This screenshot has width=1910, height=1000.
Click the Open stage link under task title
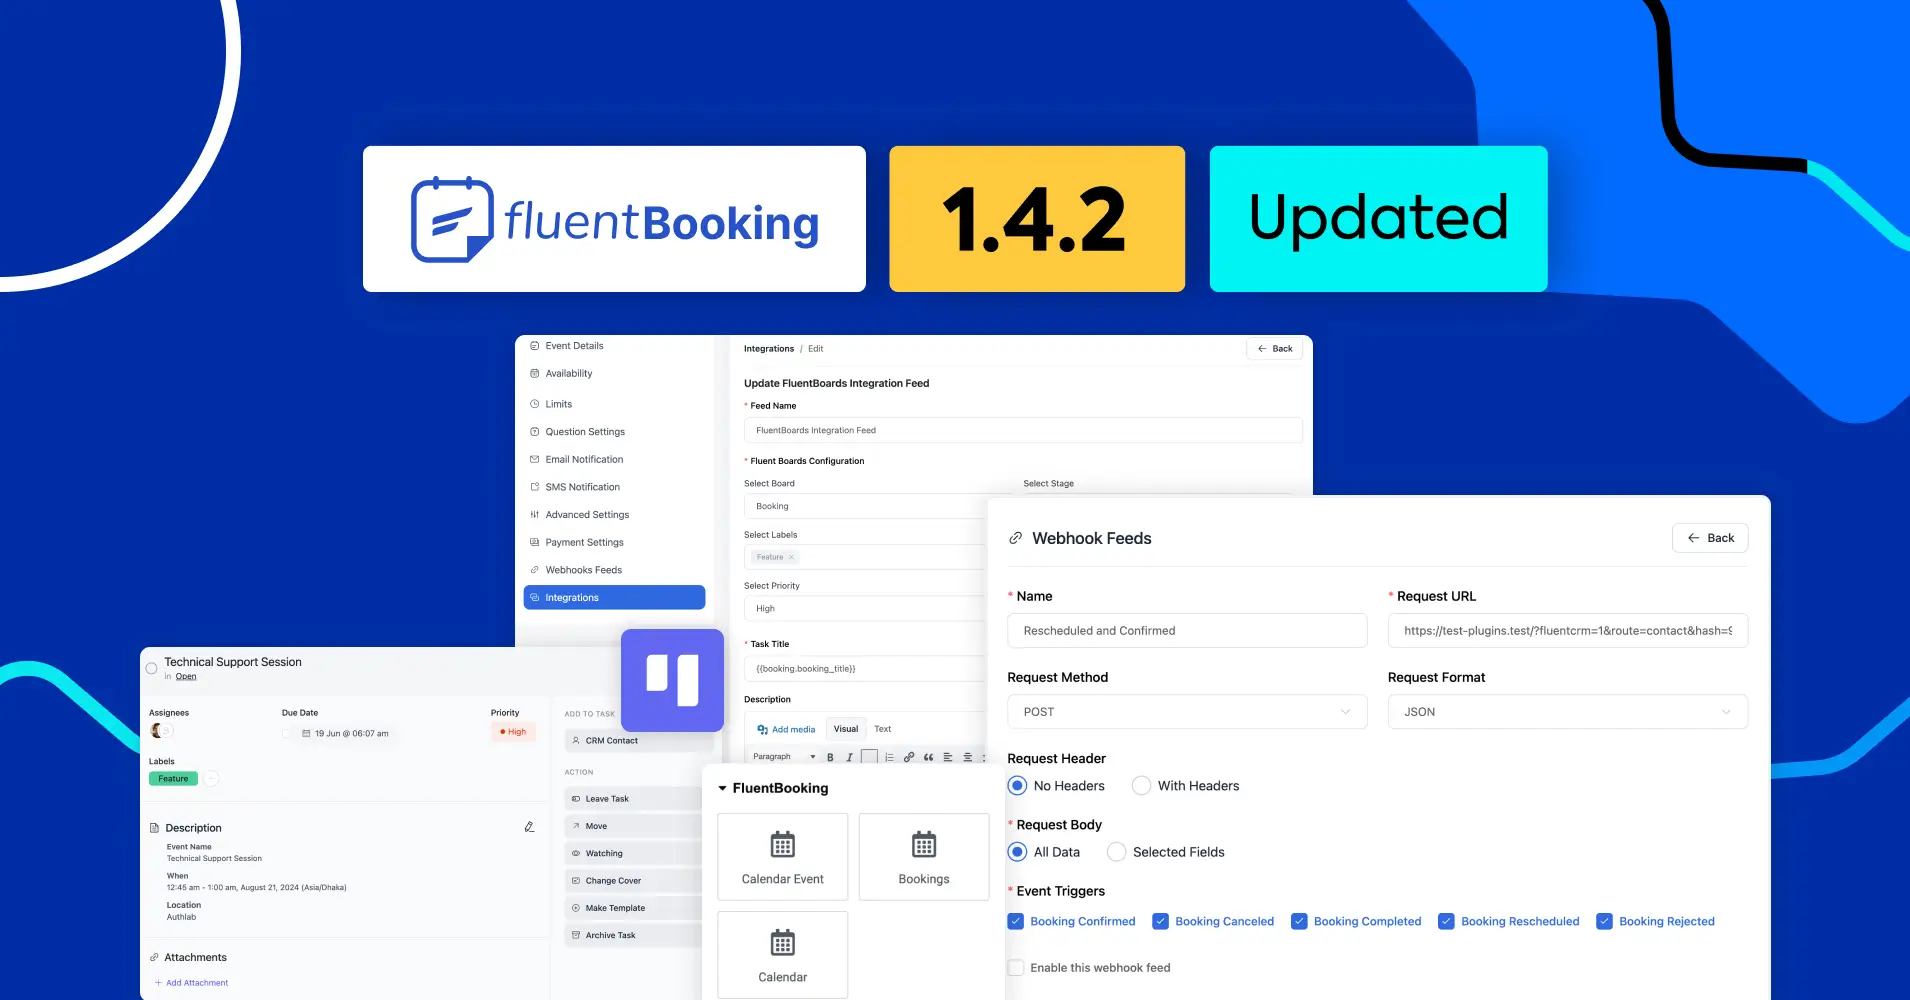tap(186, 677)
